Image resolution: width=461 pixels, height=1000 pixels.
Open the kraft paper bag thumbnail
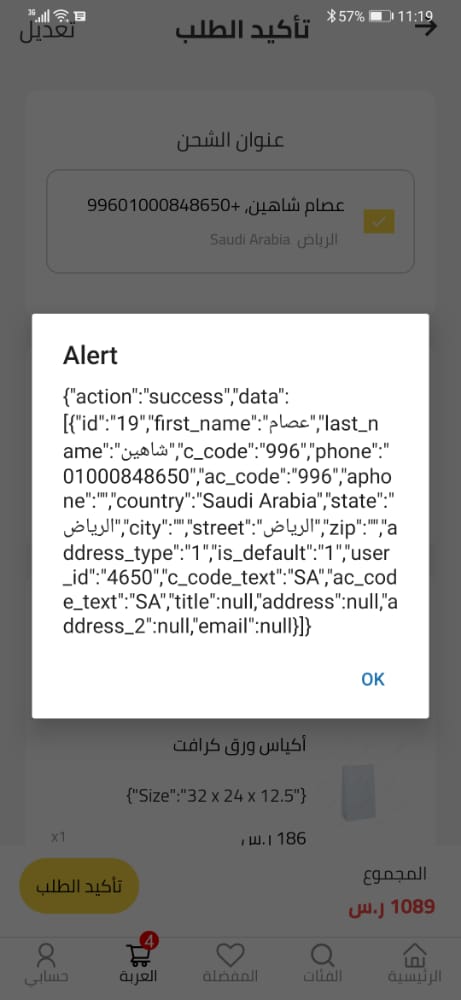tap(358, 791)
